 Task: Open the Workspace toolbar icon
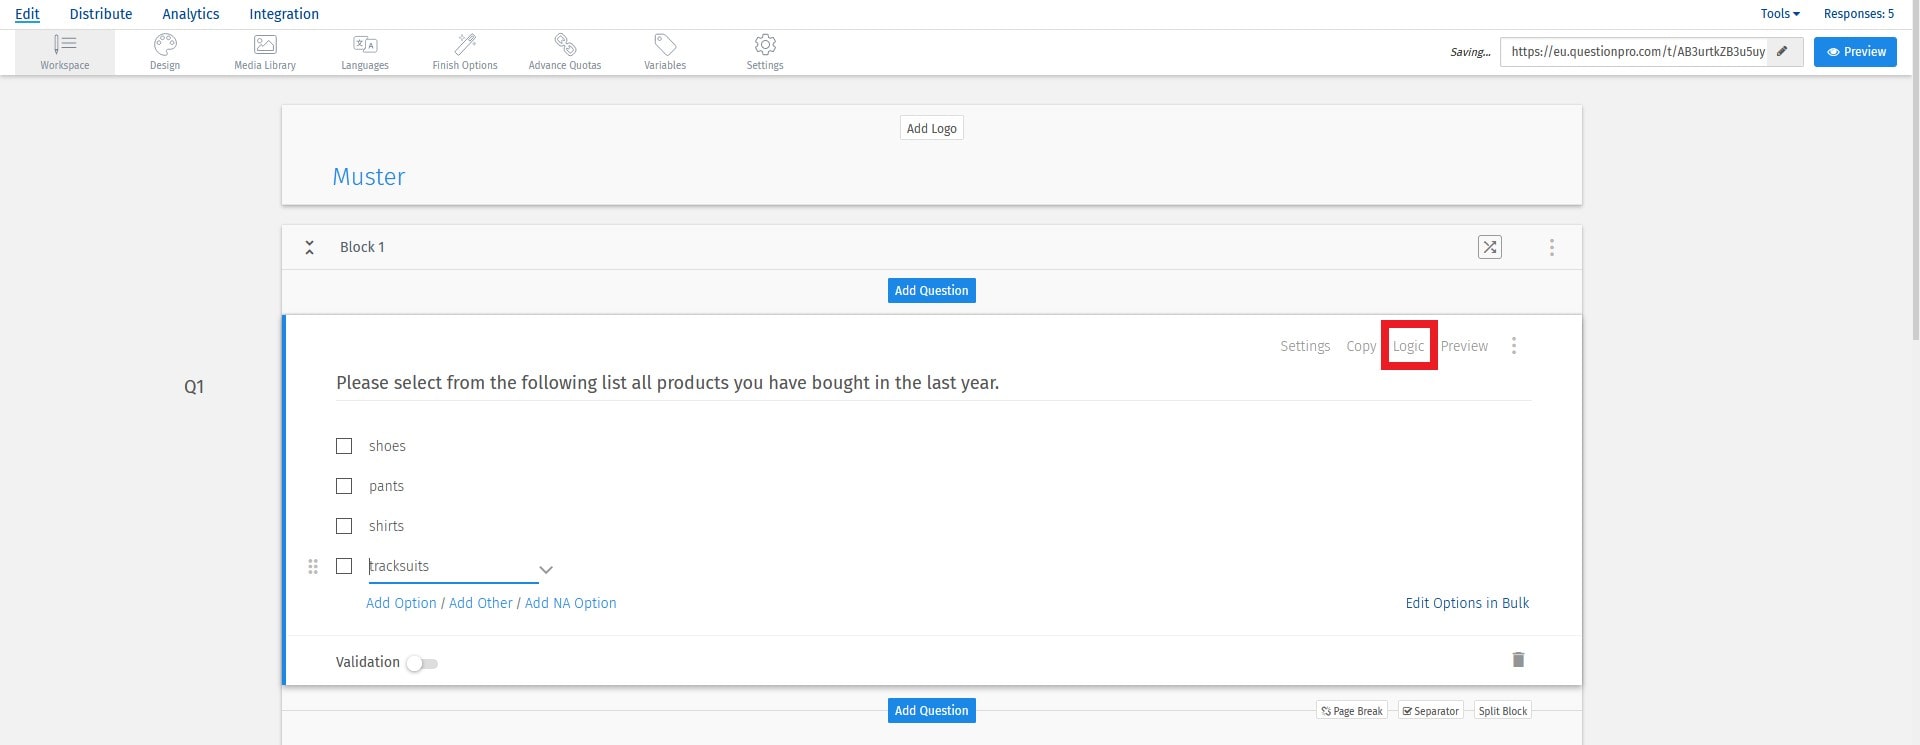point(65,52)
